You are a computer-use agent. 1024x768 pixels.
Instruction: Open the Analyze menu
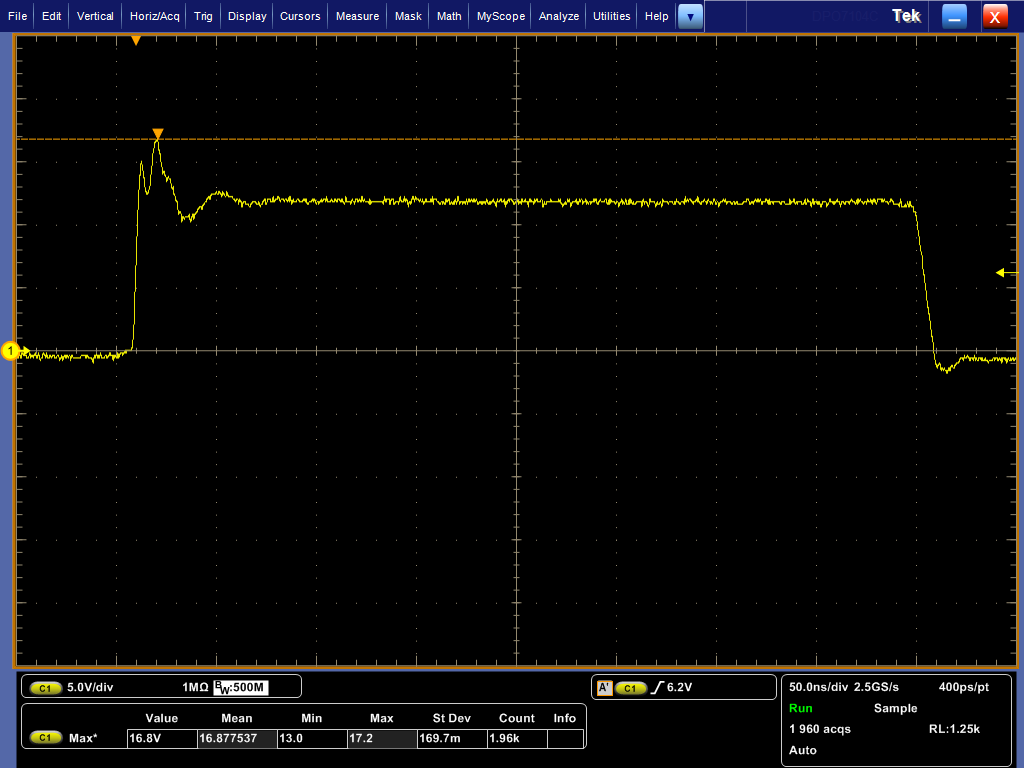click(x=559, y=16)
